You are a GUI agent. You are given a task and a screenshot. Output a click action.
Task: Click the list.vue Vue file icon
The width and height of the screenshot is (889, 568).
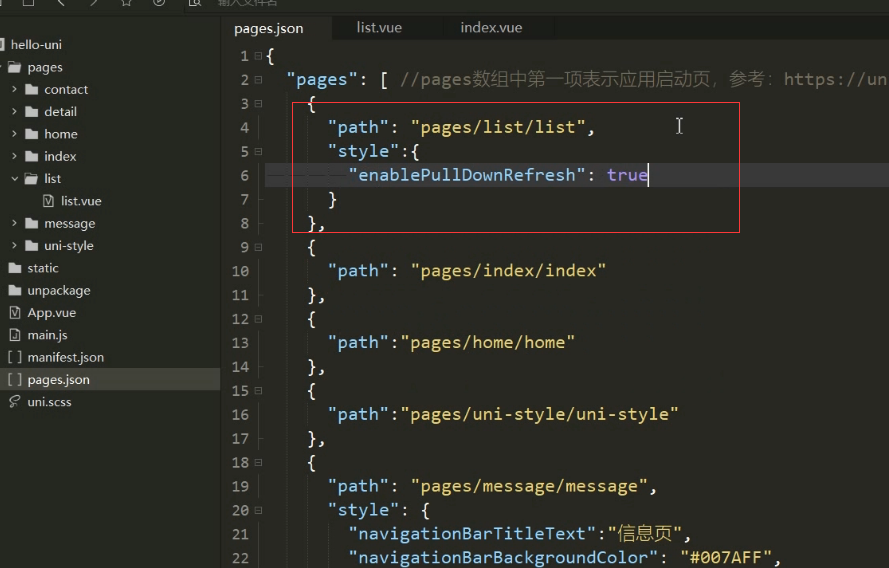[49, 201]
